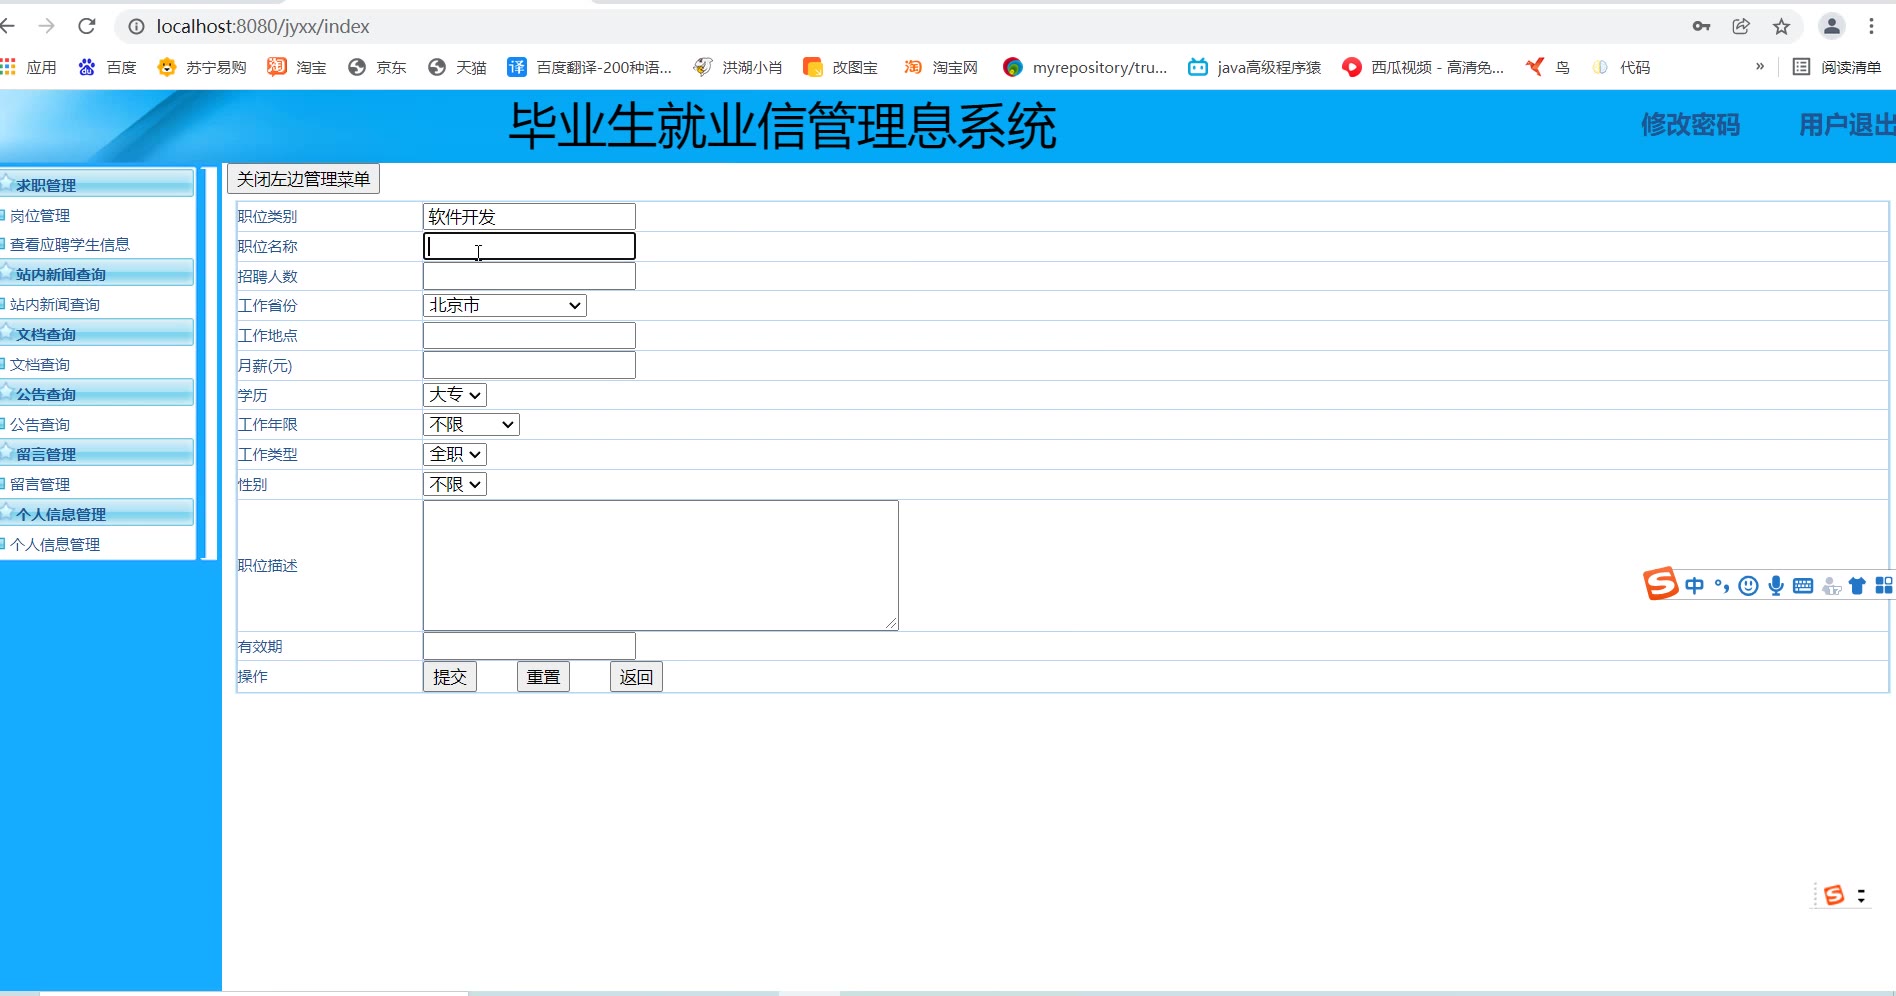Open the 天猫 bookmark
1896x996 pixels.
tap(457, 67)
